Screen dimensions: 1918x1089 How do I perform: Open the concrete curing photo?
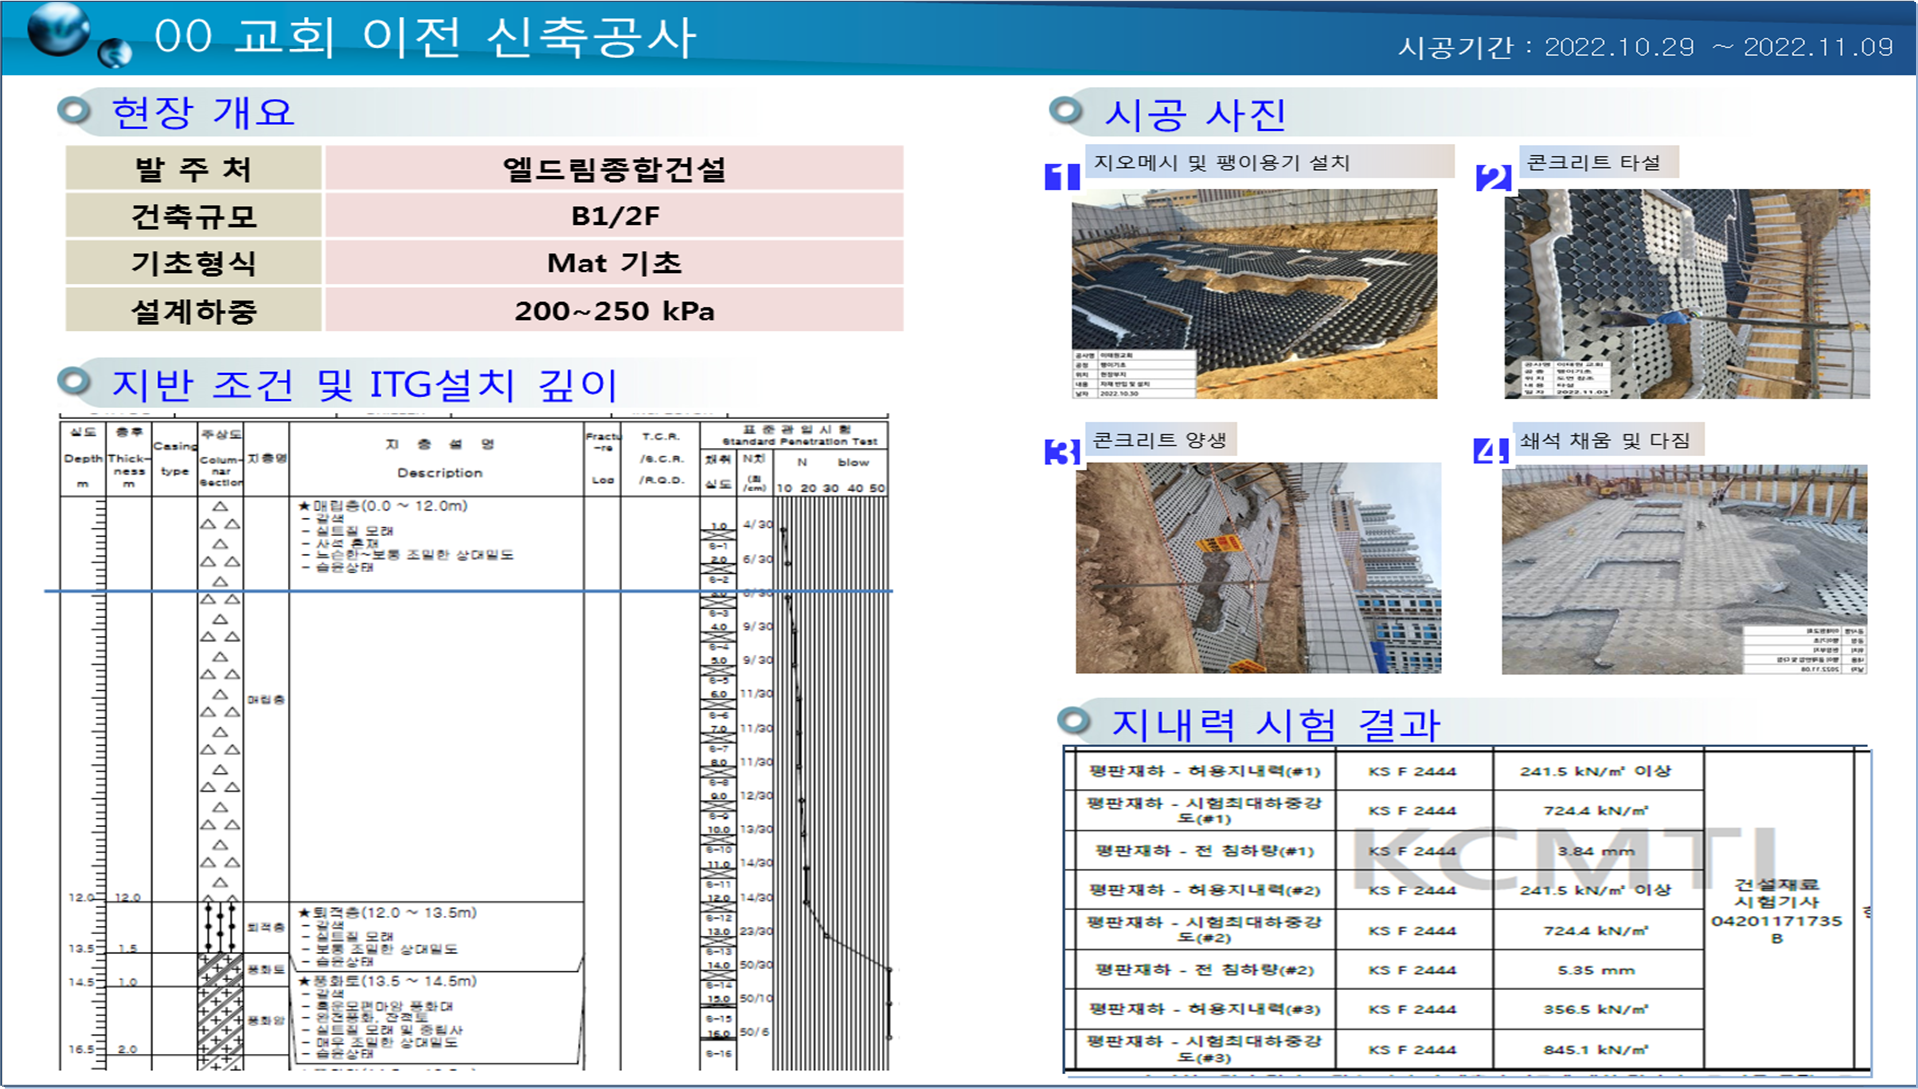pyautogui.click(x=1258, y=568)
